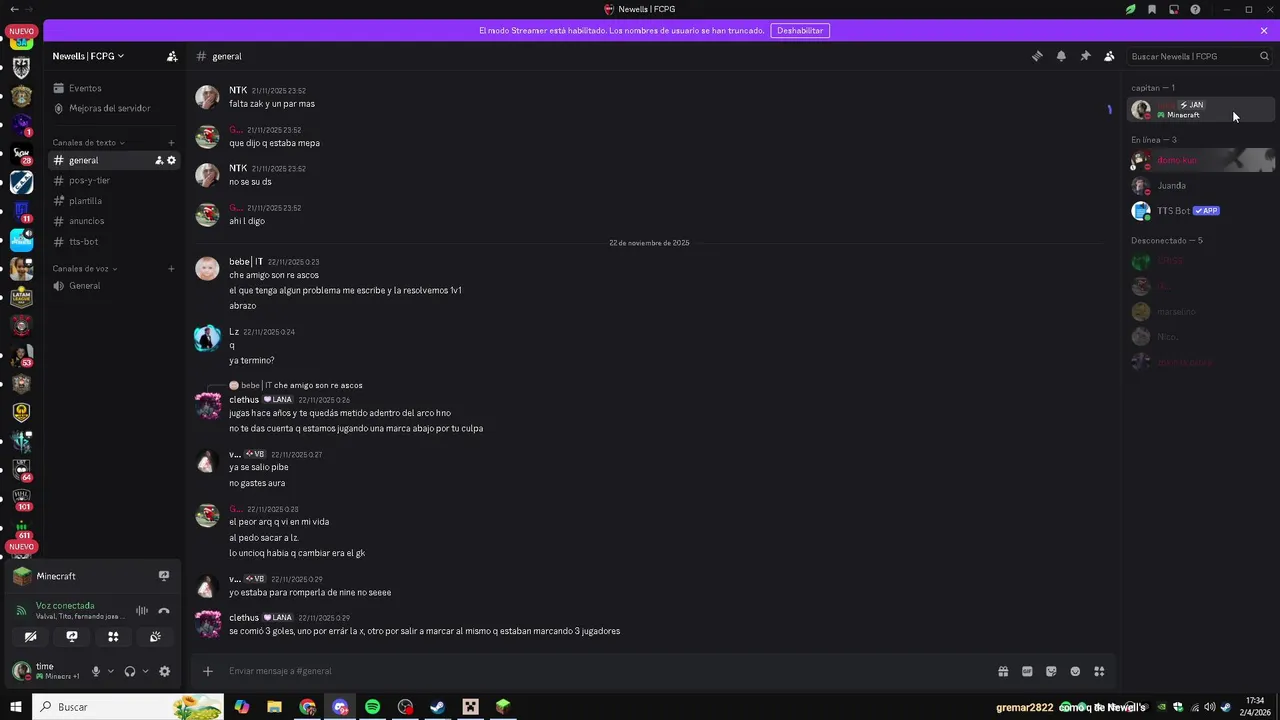The image size is (1280, 720).
Task: Join the General voice channel
Action: [x=115, y=286]
